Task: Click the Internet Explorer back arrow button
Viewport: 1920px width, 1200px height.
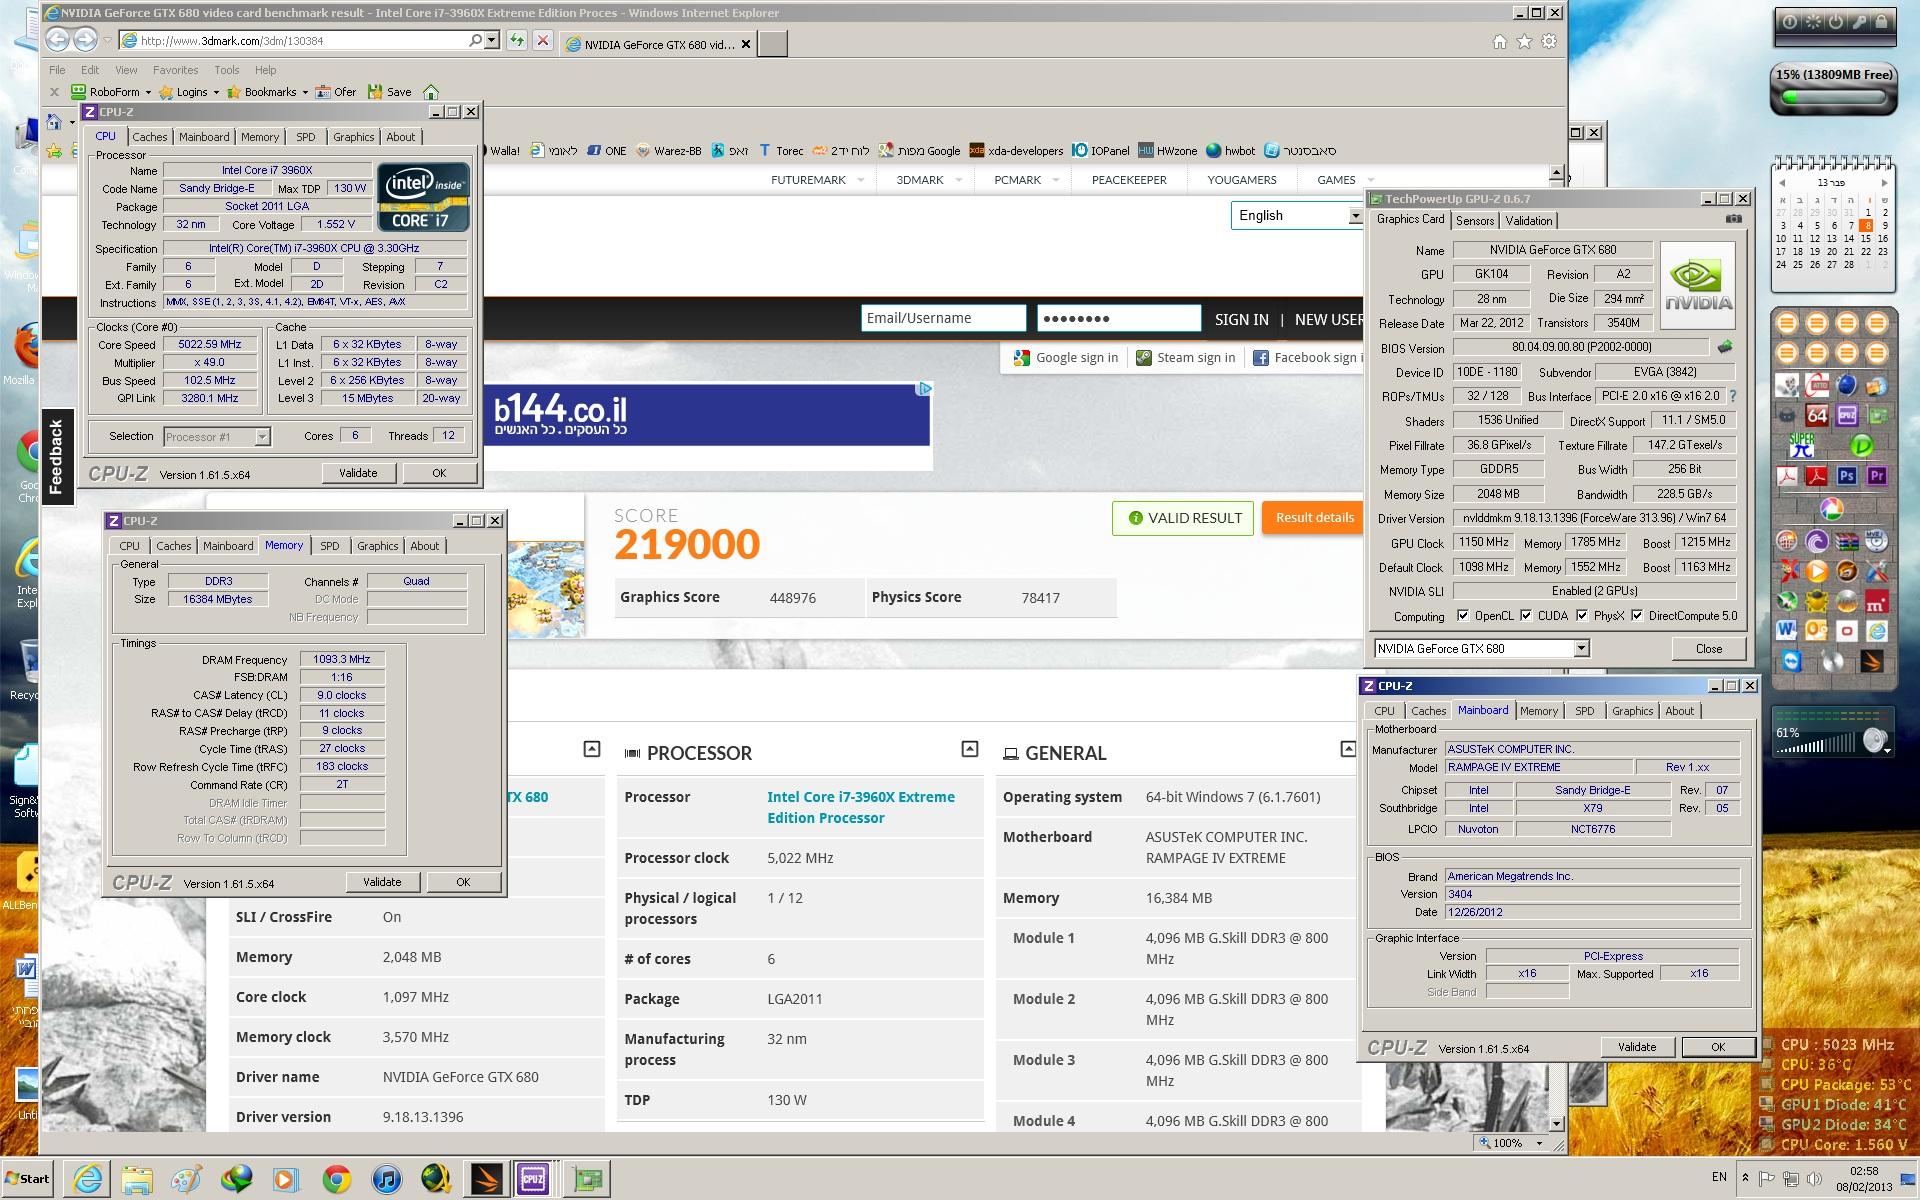Action: tap(58, 40)
